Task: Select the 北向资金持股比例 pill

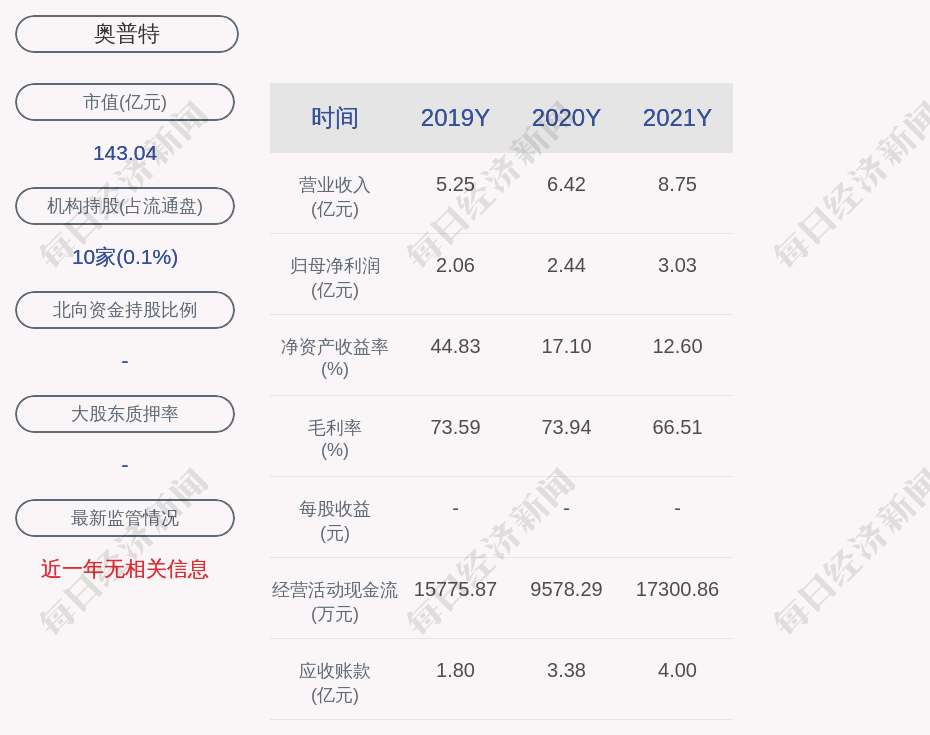Action: click(125, 310)
